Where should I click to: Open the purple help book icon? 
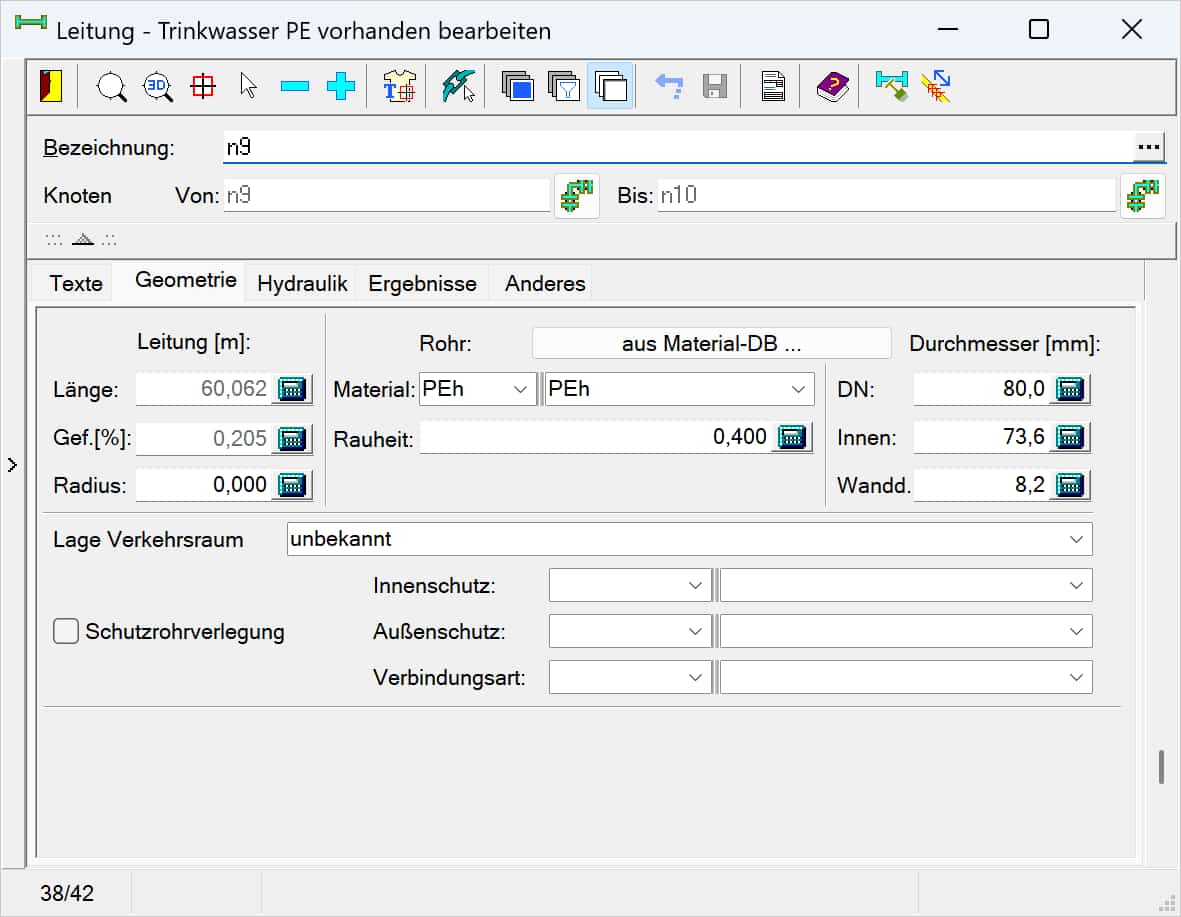coord(831,87)
